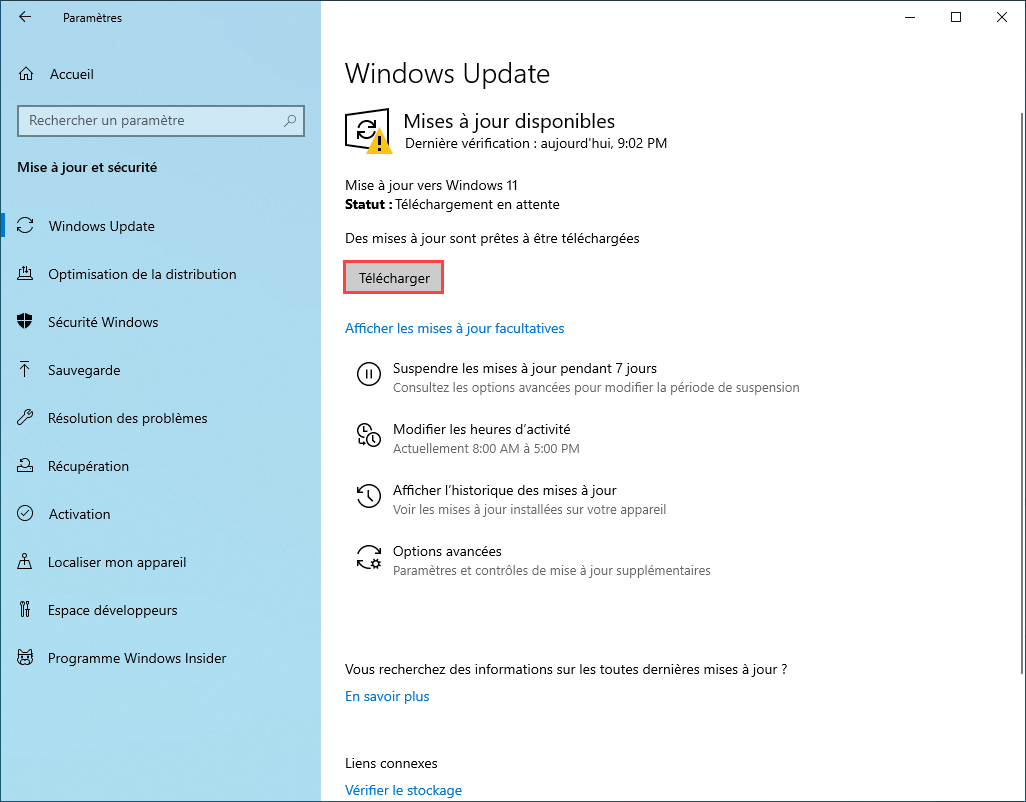Click the Activation checkmark icon
The height and width of the screenshot is (802, 1026).
tap(25, 514)
